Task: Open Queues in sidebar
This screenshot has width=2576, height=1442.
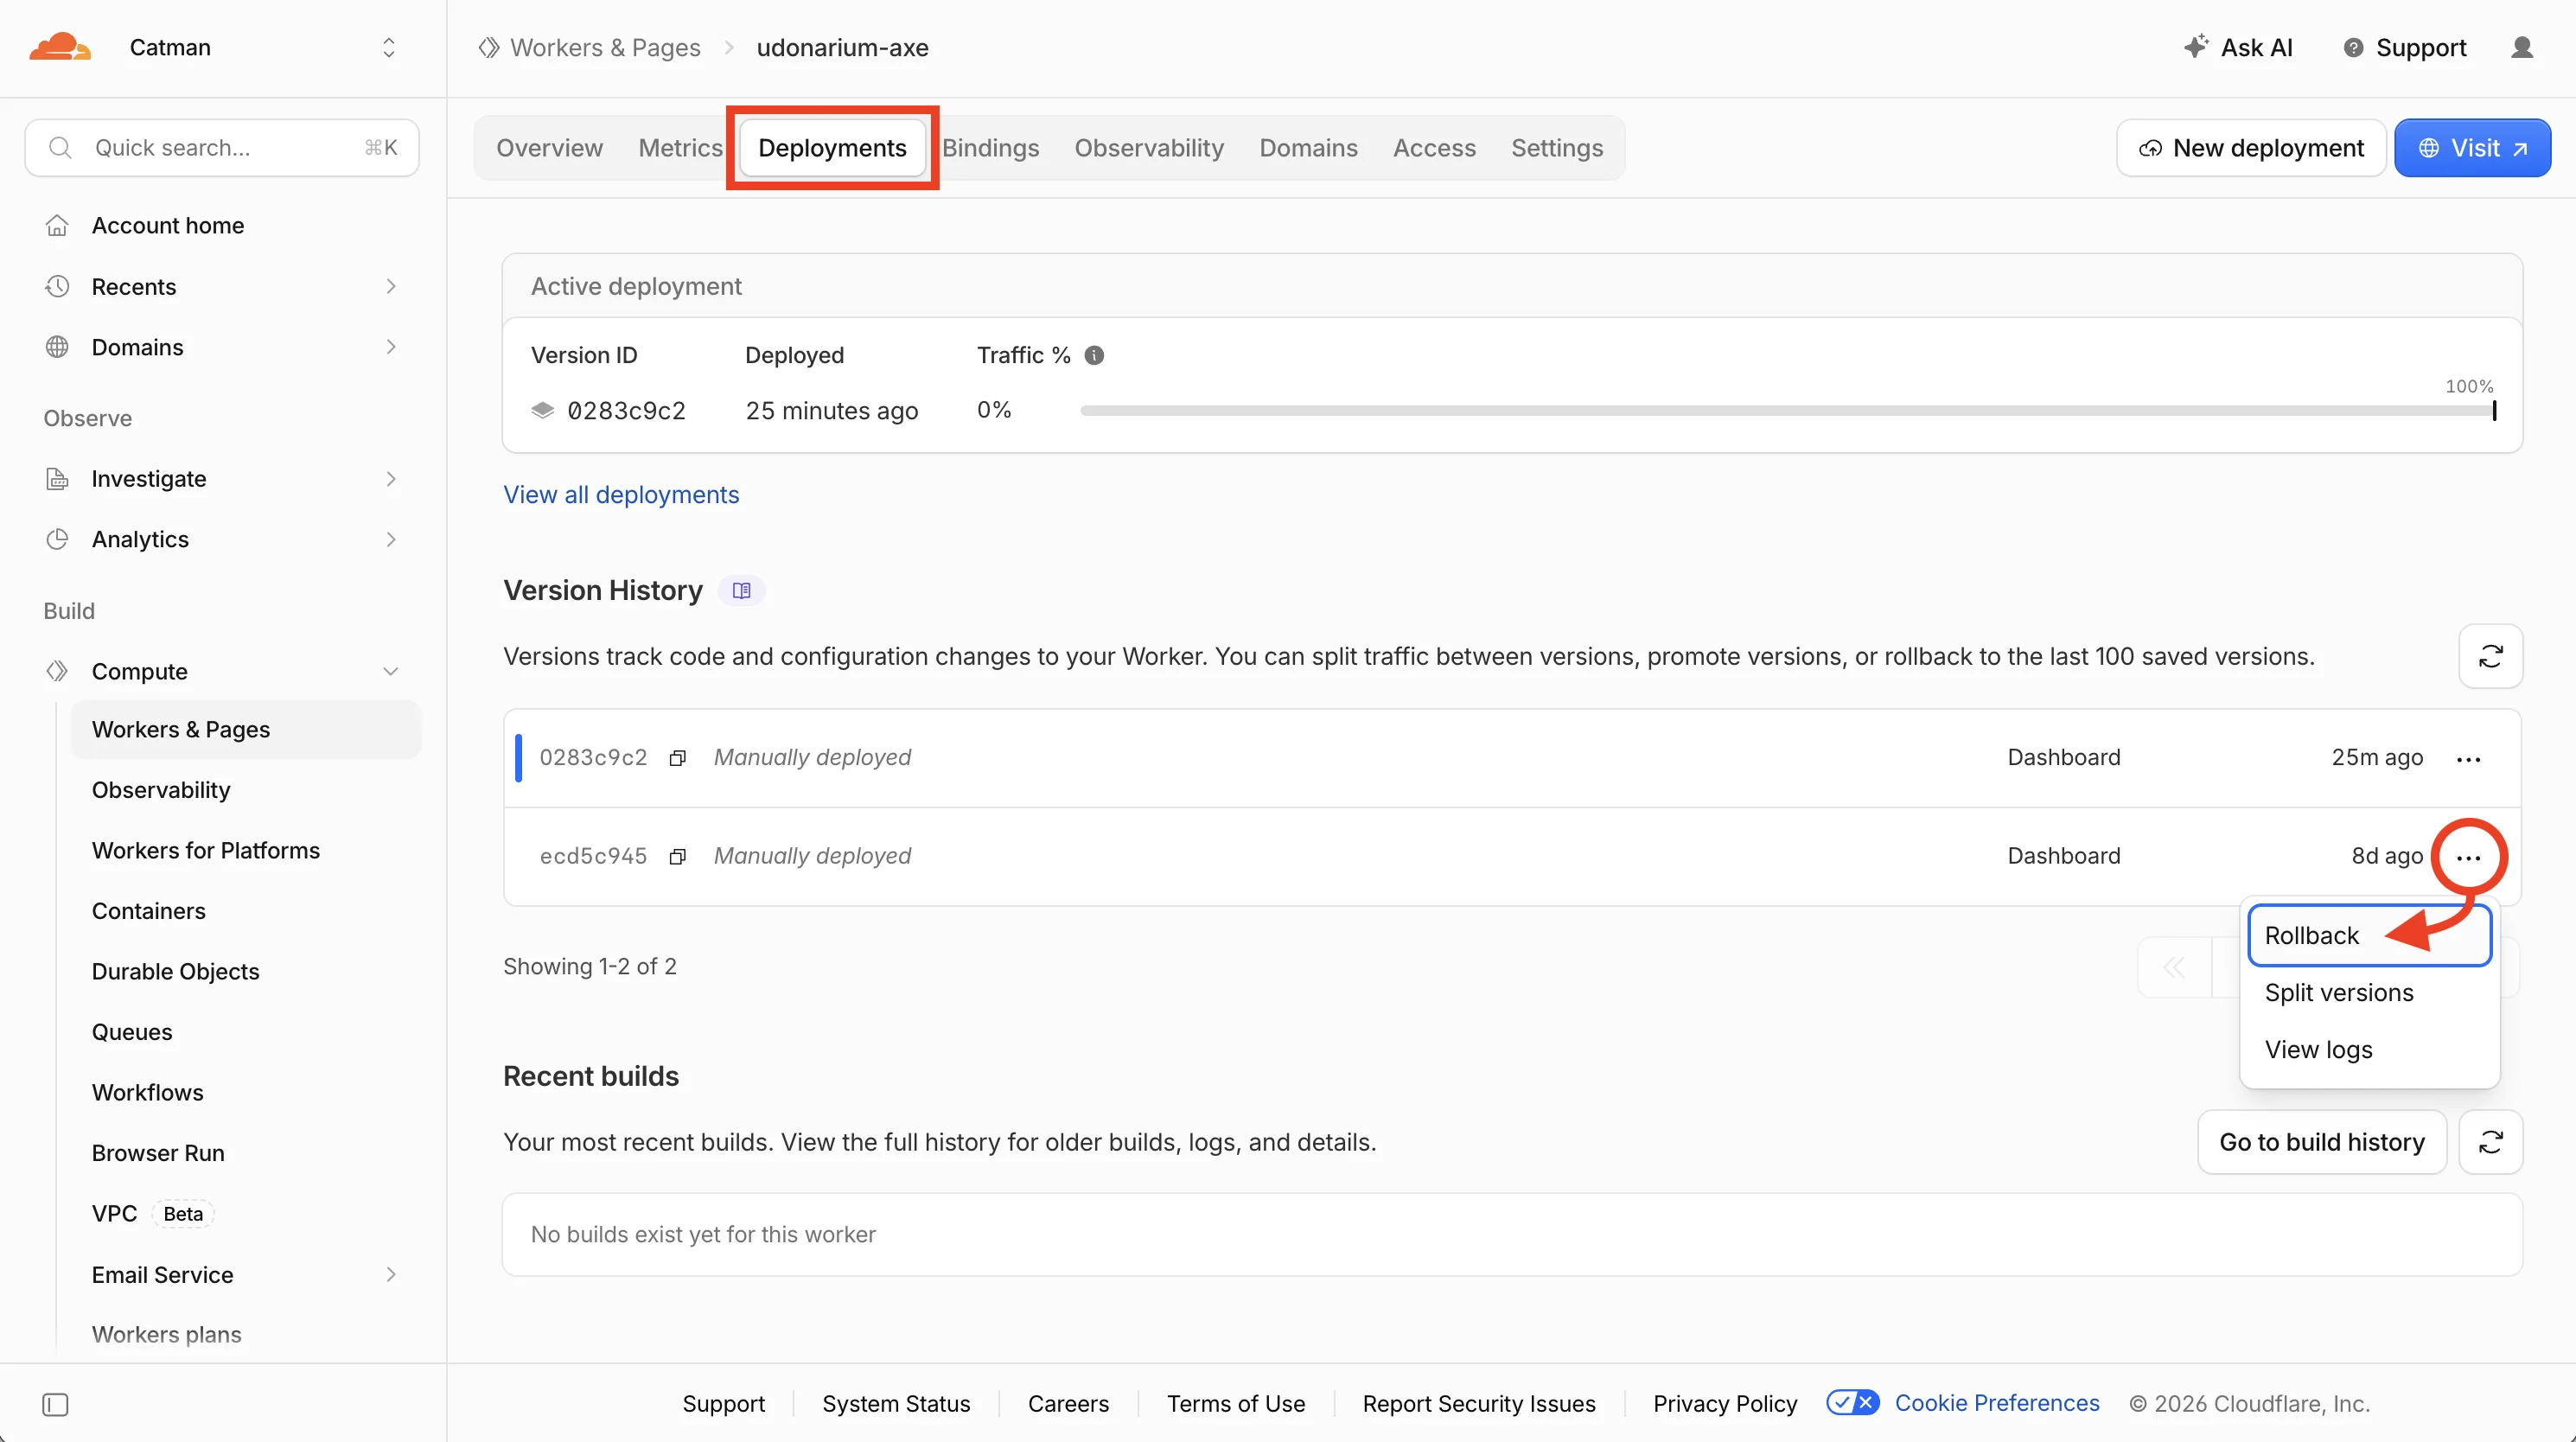Action: pyautogui.click(x=132, y=1032)
